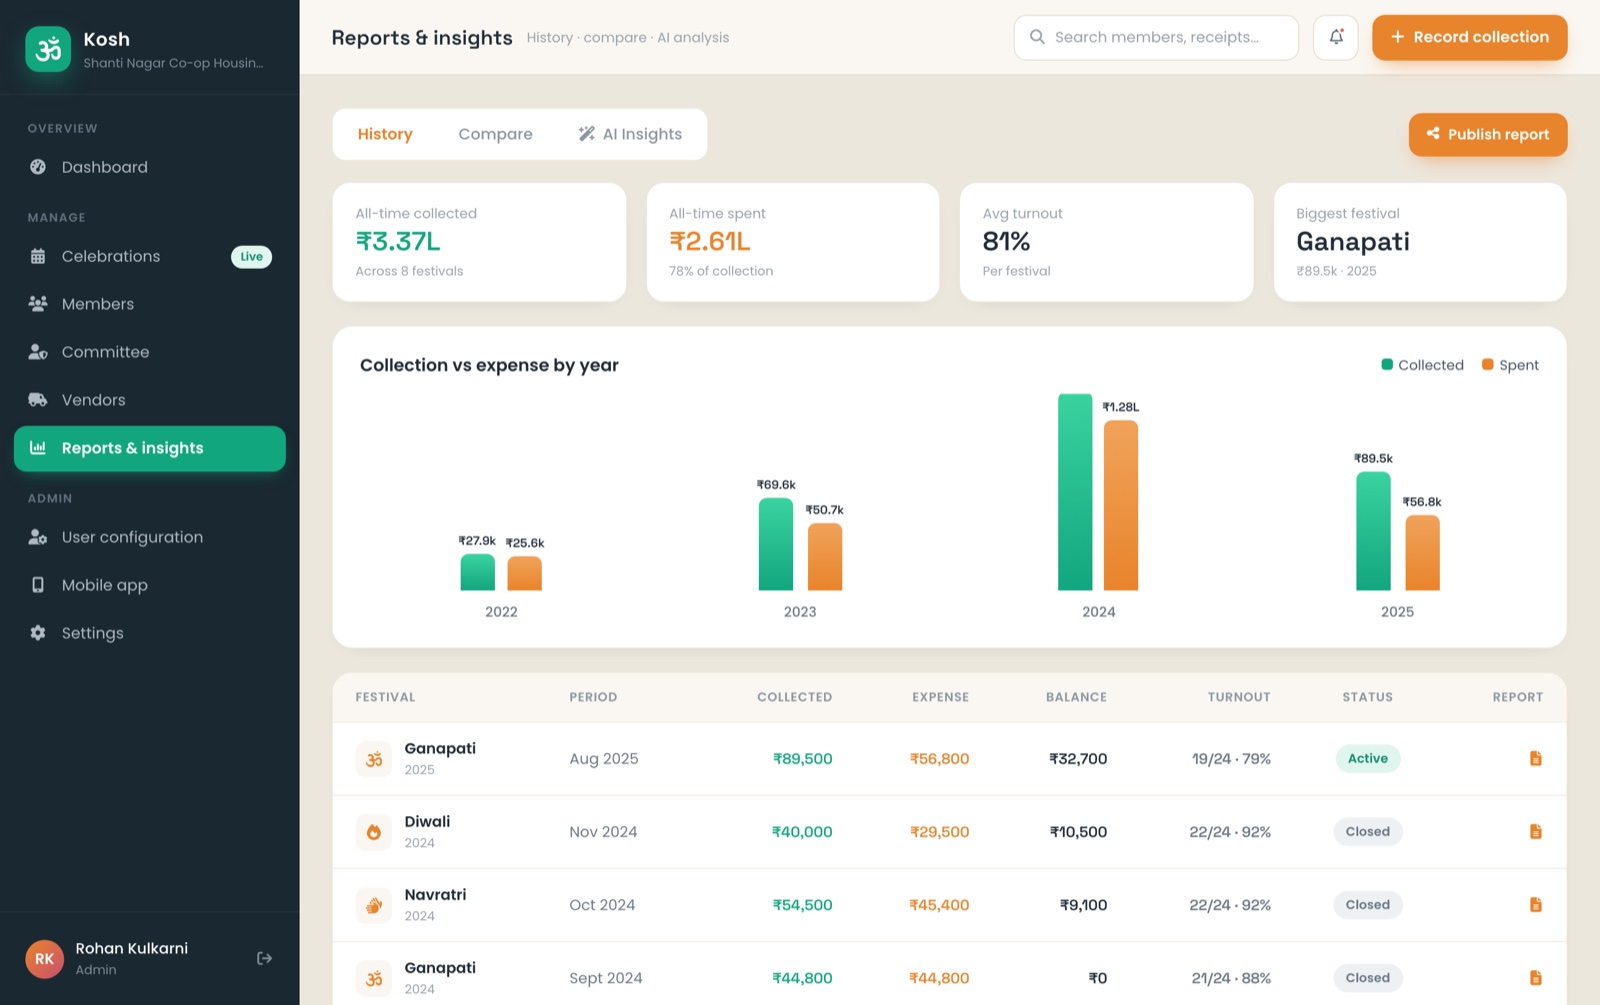Viewport: 1600px width, 1005px height.
Task: Click the Diwali flame icon
Action: [374, 832]
